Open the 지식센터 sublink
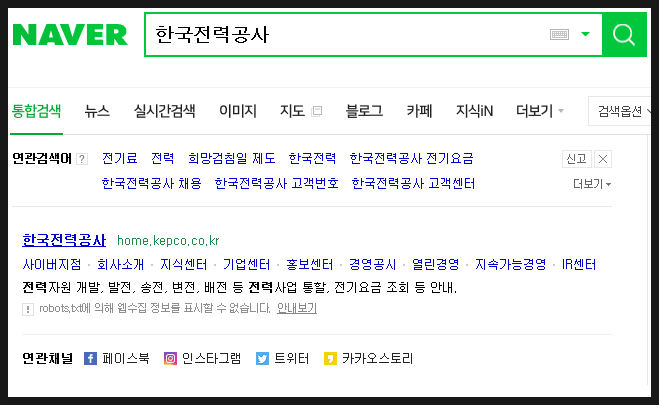659x405 pixels. click(184, 264)
